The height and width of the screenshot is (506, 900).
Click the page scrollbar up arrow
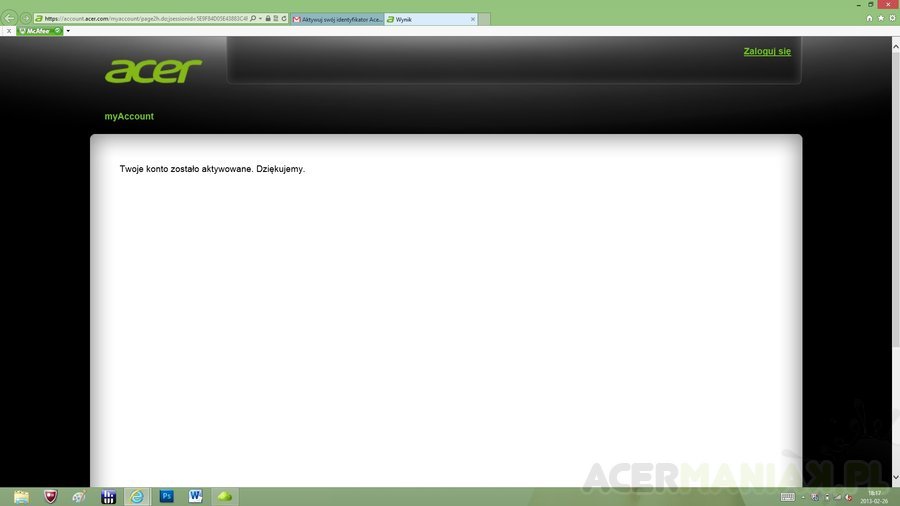[895, 45]
